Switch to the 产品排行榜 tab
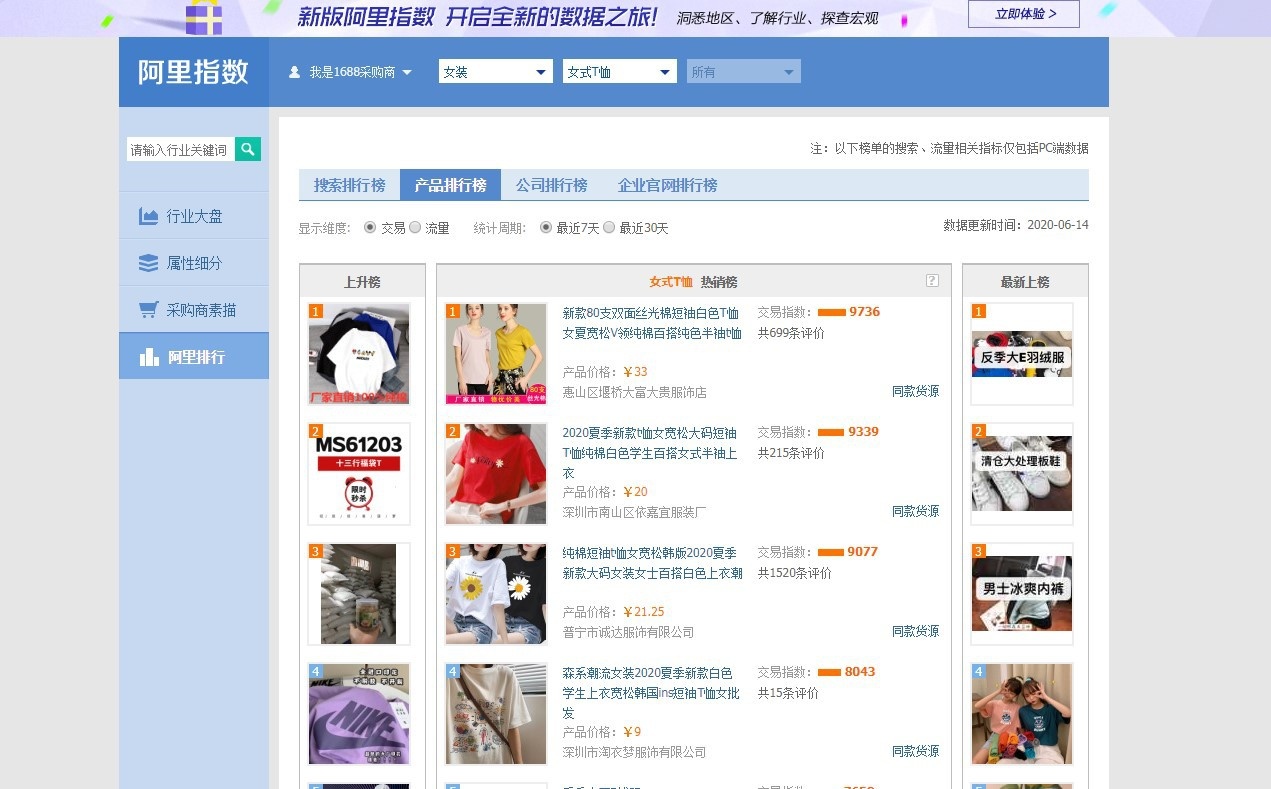 450,185
